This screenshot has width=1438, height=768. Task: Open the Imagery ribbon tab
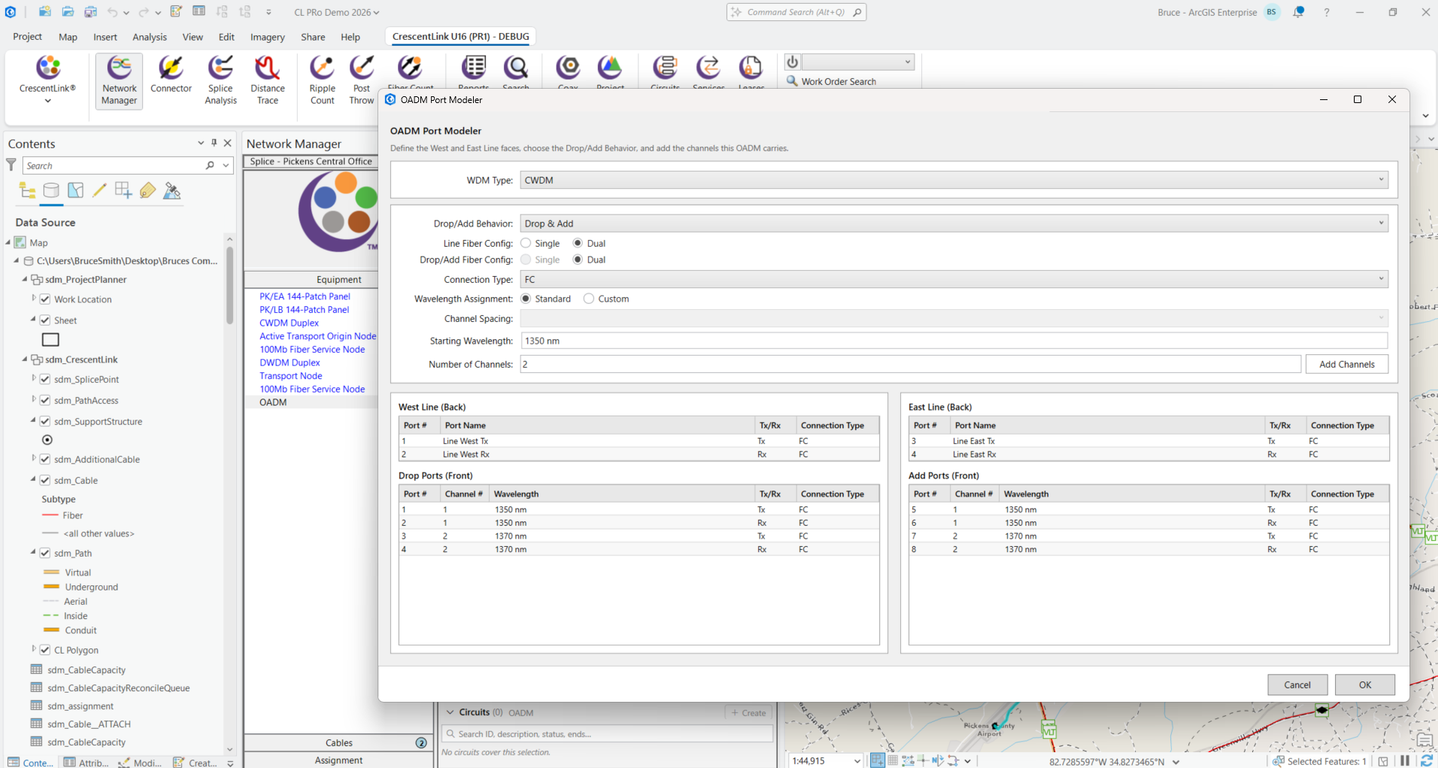click(x=267, y=37)
